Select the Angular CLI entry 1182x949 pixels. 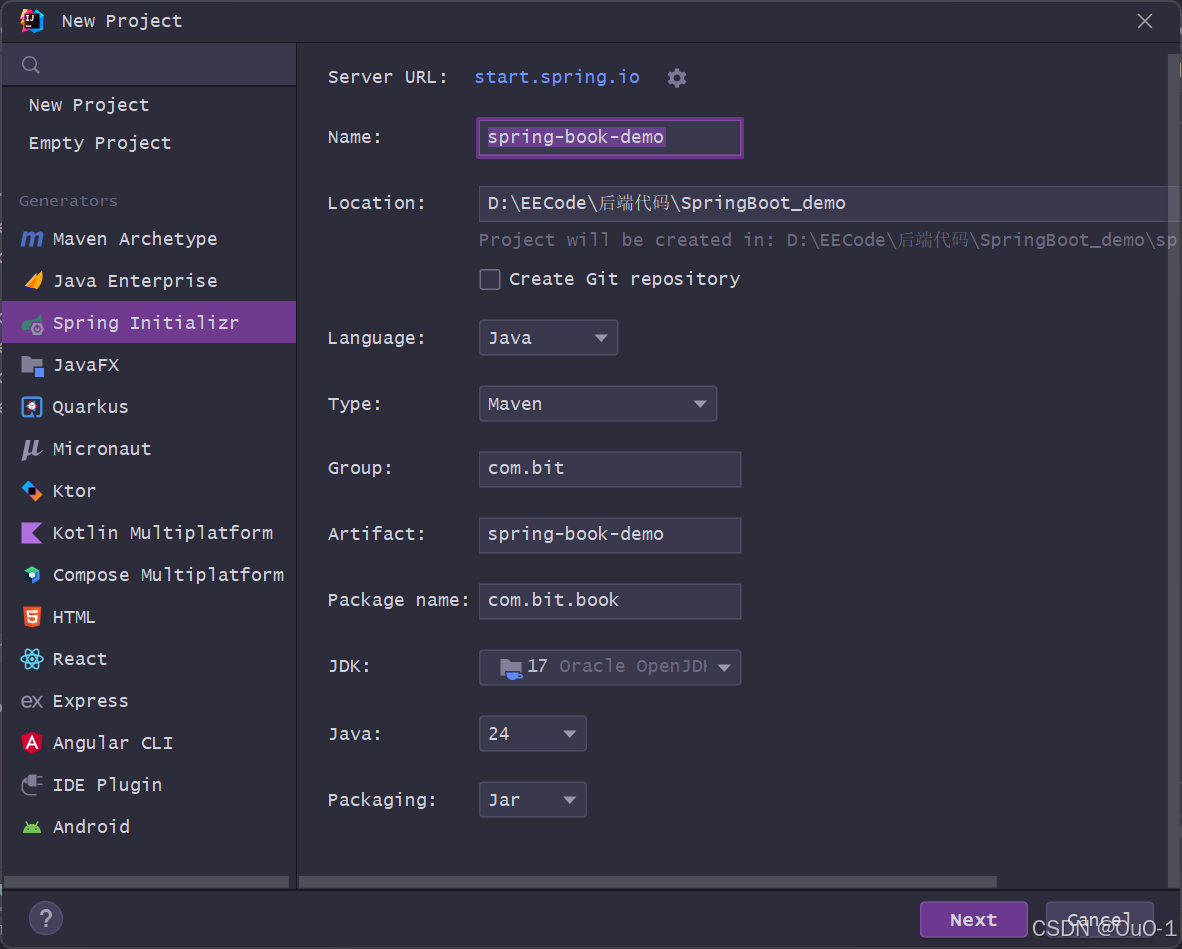click(149, 743)
